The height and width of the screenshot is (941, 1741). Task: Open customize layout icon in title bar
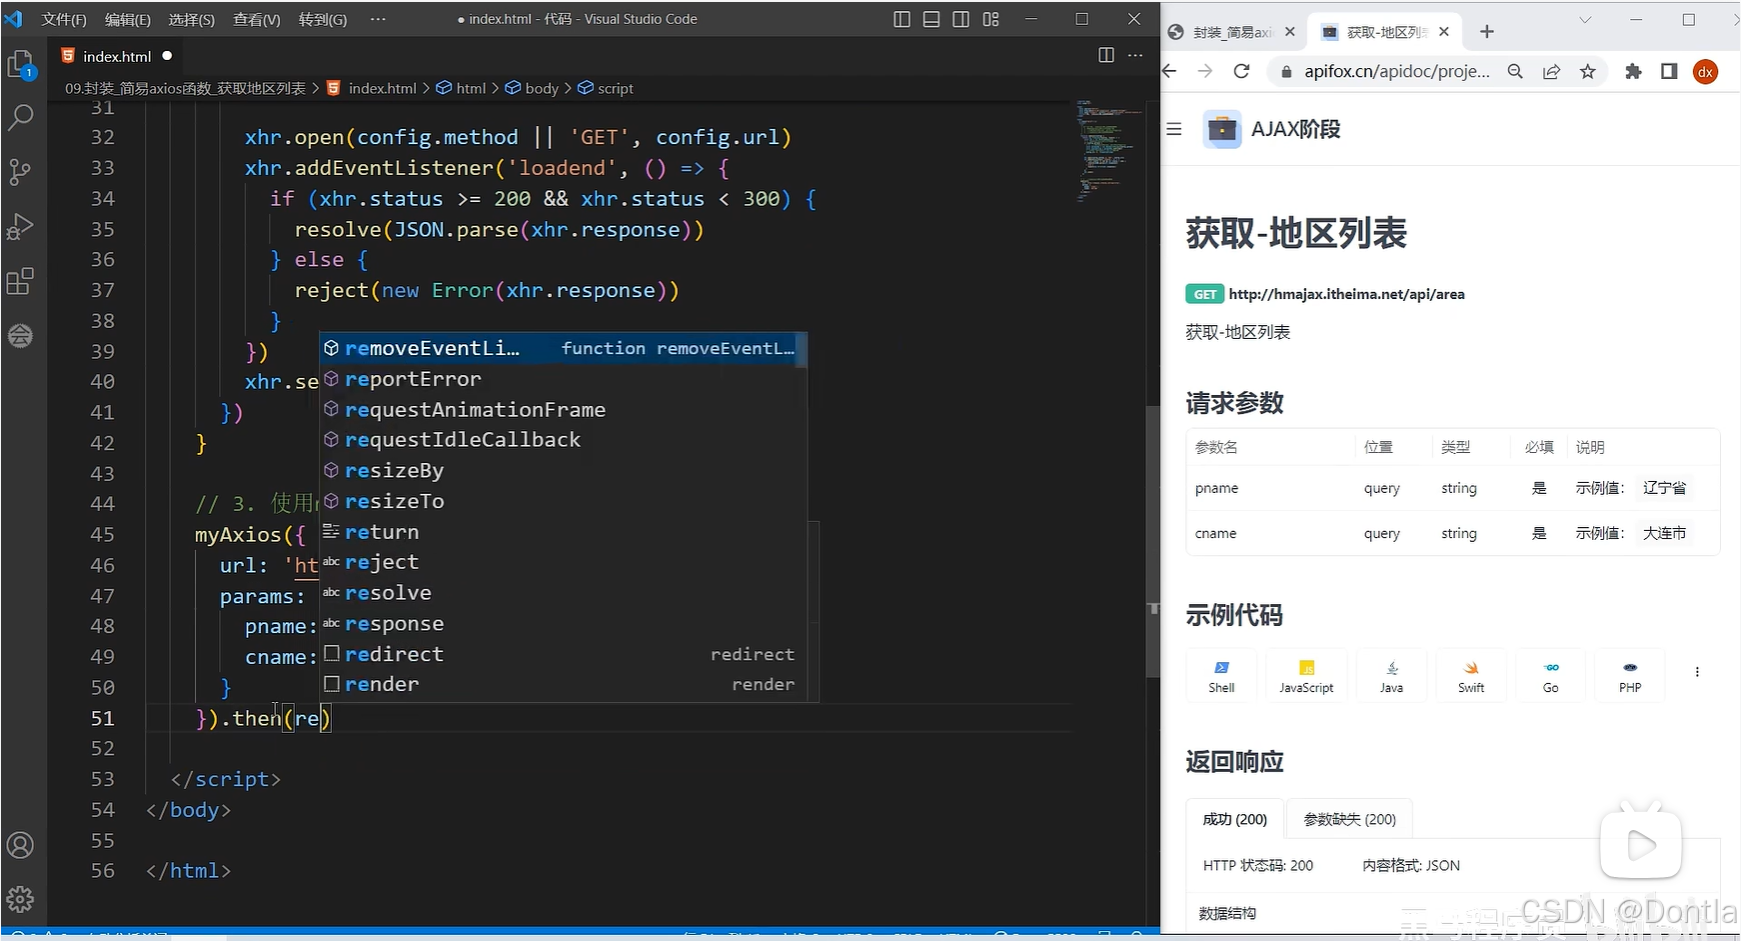[991, 19]
